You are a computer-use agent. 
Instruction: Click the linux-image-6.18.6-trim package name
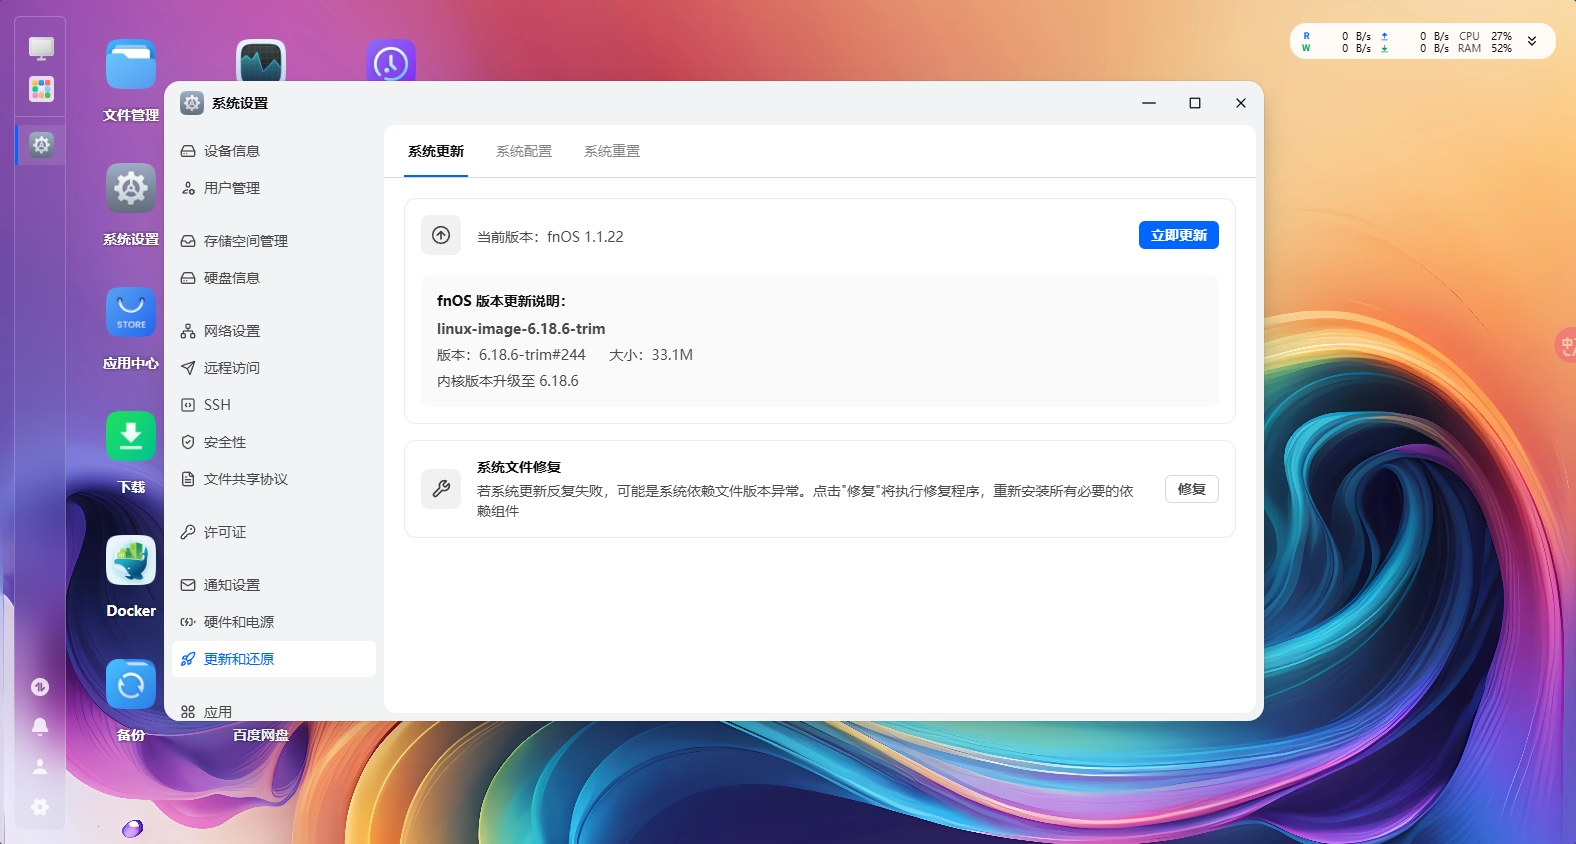point(521,329)
